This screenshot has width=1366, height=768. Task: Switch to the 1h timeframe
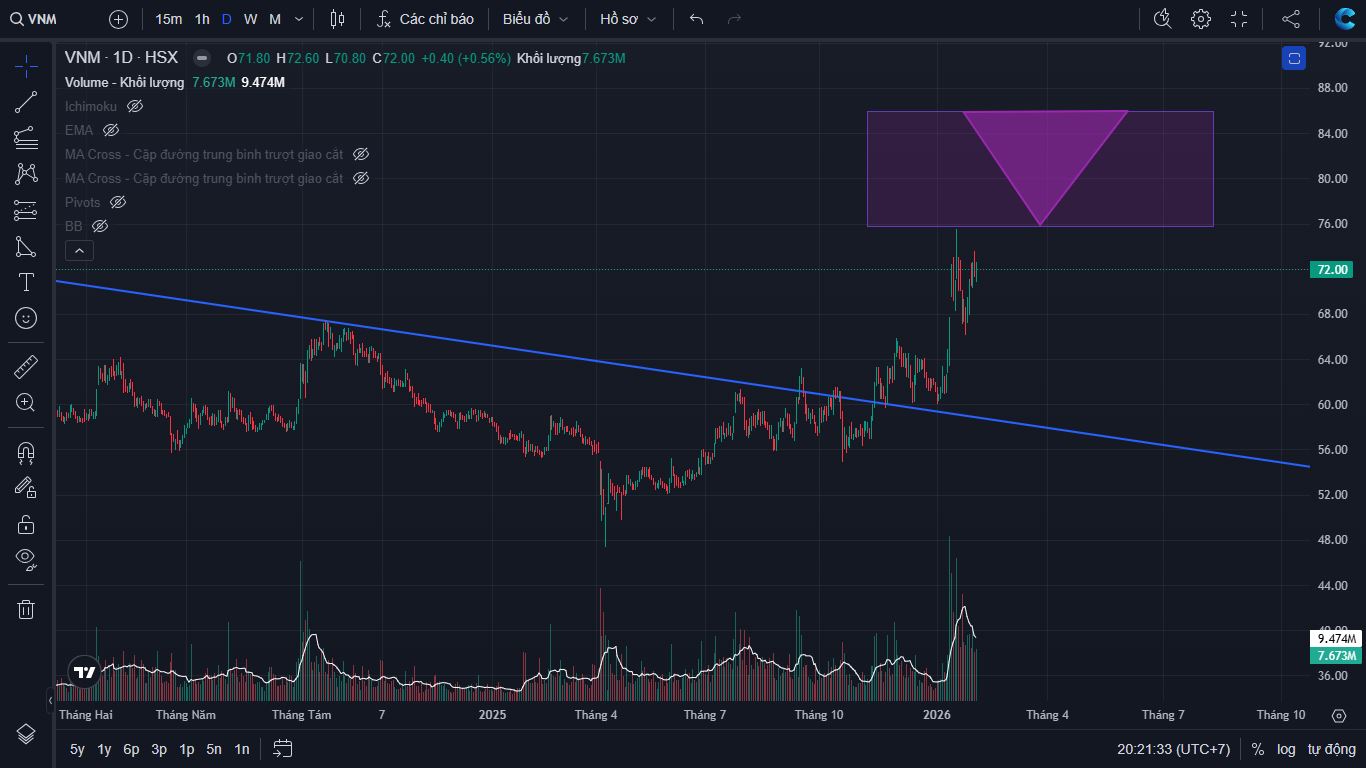[x=202, y=19]
